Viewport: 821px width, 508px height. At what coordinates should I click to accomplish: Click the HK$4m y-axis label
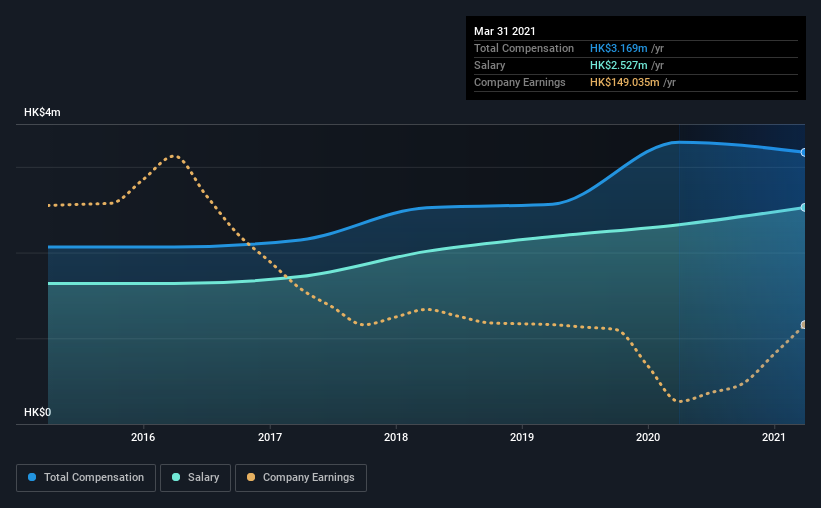(x=42, y=113)
